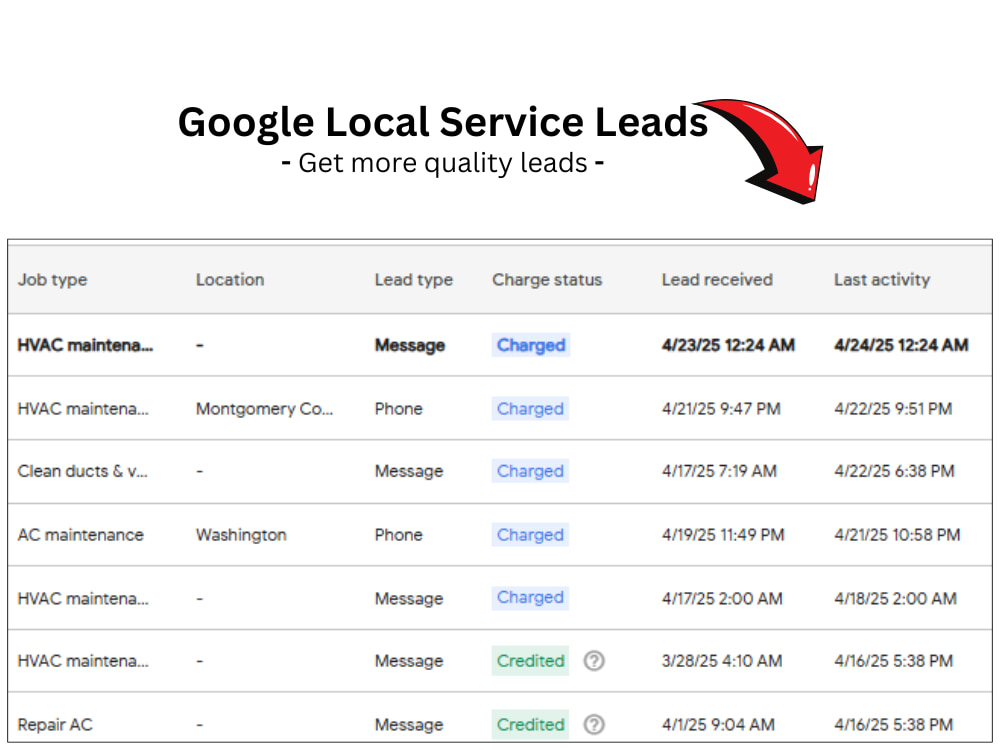
Task: Select last activity 4/18/25 2:00 AM
Action: point(895,599)
